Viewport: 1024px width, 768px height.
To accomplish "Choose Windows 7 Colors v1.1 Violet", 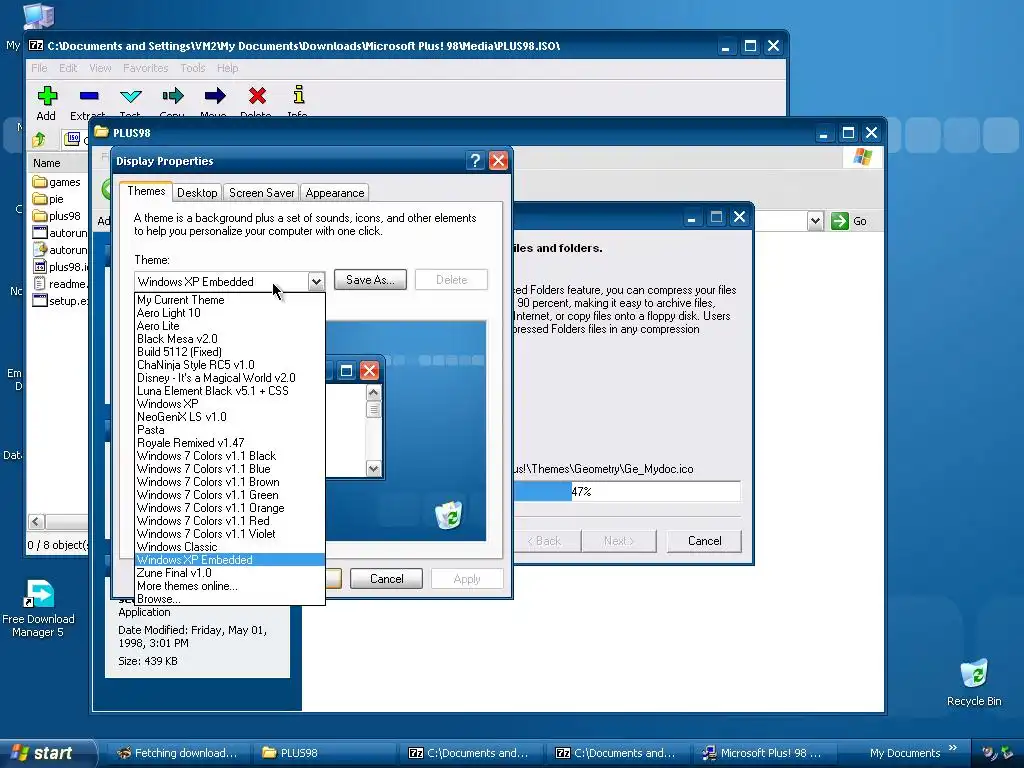I will coord(229,534).
